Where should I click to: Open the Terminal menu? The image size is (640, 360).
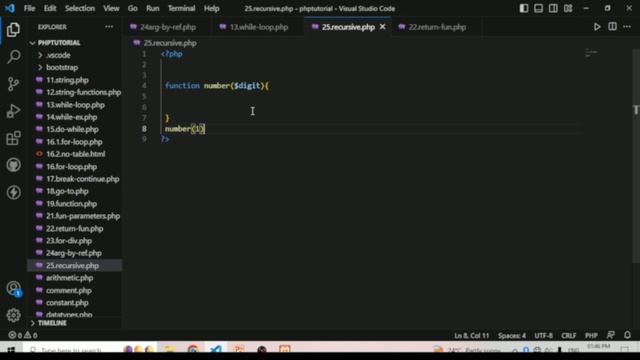(x=182, y=9)
